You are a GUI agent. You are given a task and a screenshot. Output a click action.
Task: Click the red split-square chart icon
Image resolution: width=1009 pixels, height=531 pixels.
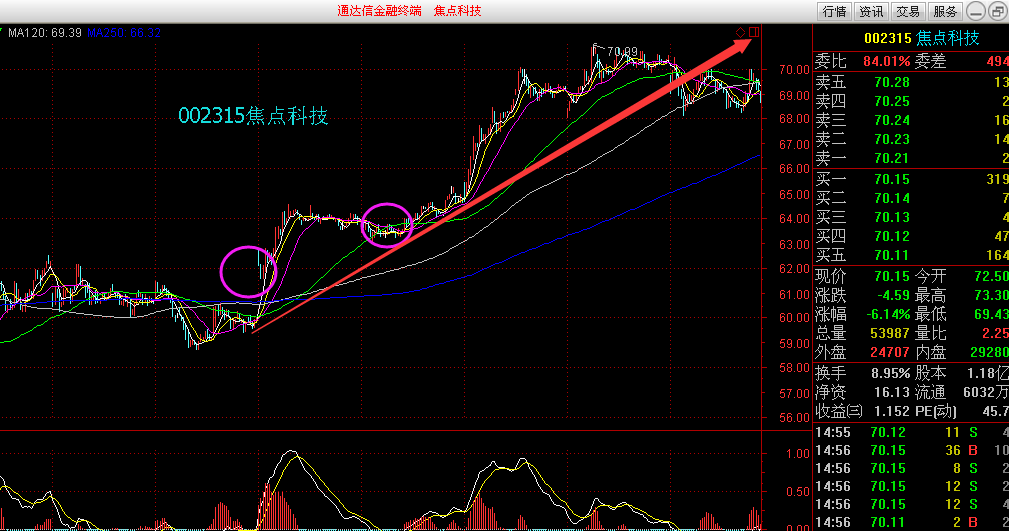(x=754, y=32)
